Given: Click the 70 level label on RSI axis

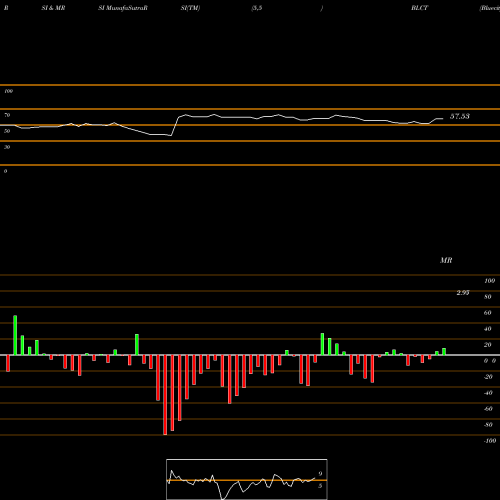Looking at the screenshot, I should click(7, 115).
